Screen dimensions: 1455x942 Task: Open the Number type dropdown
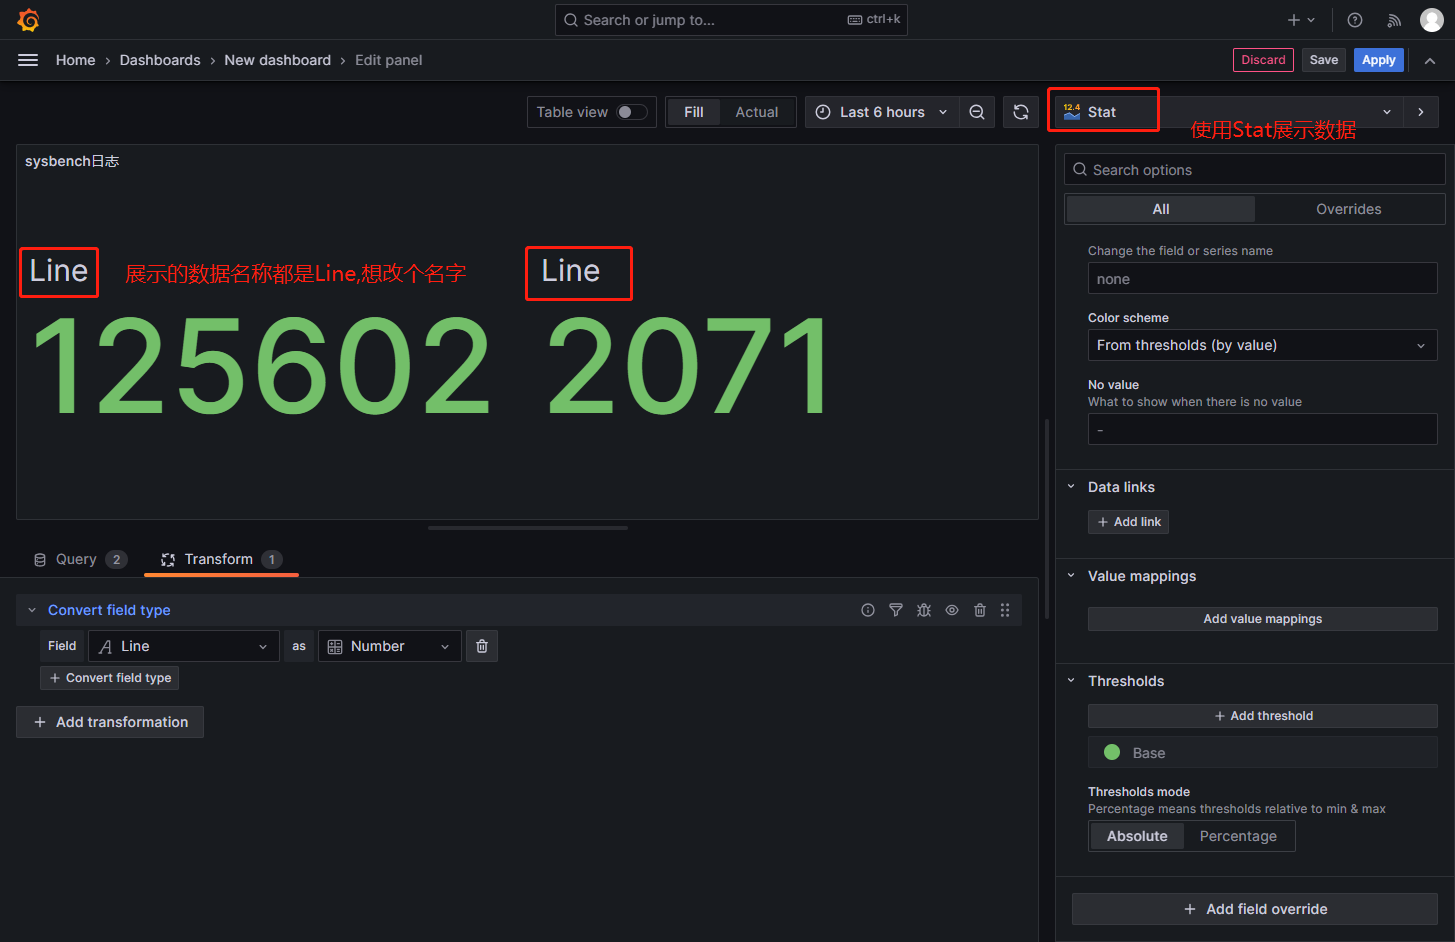(390, 646)
